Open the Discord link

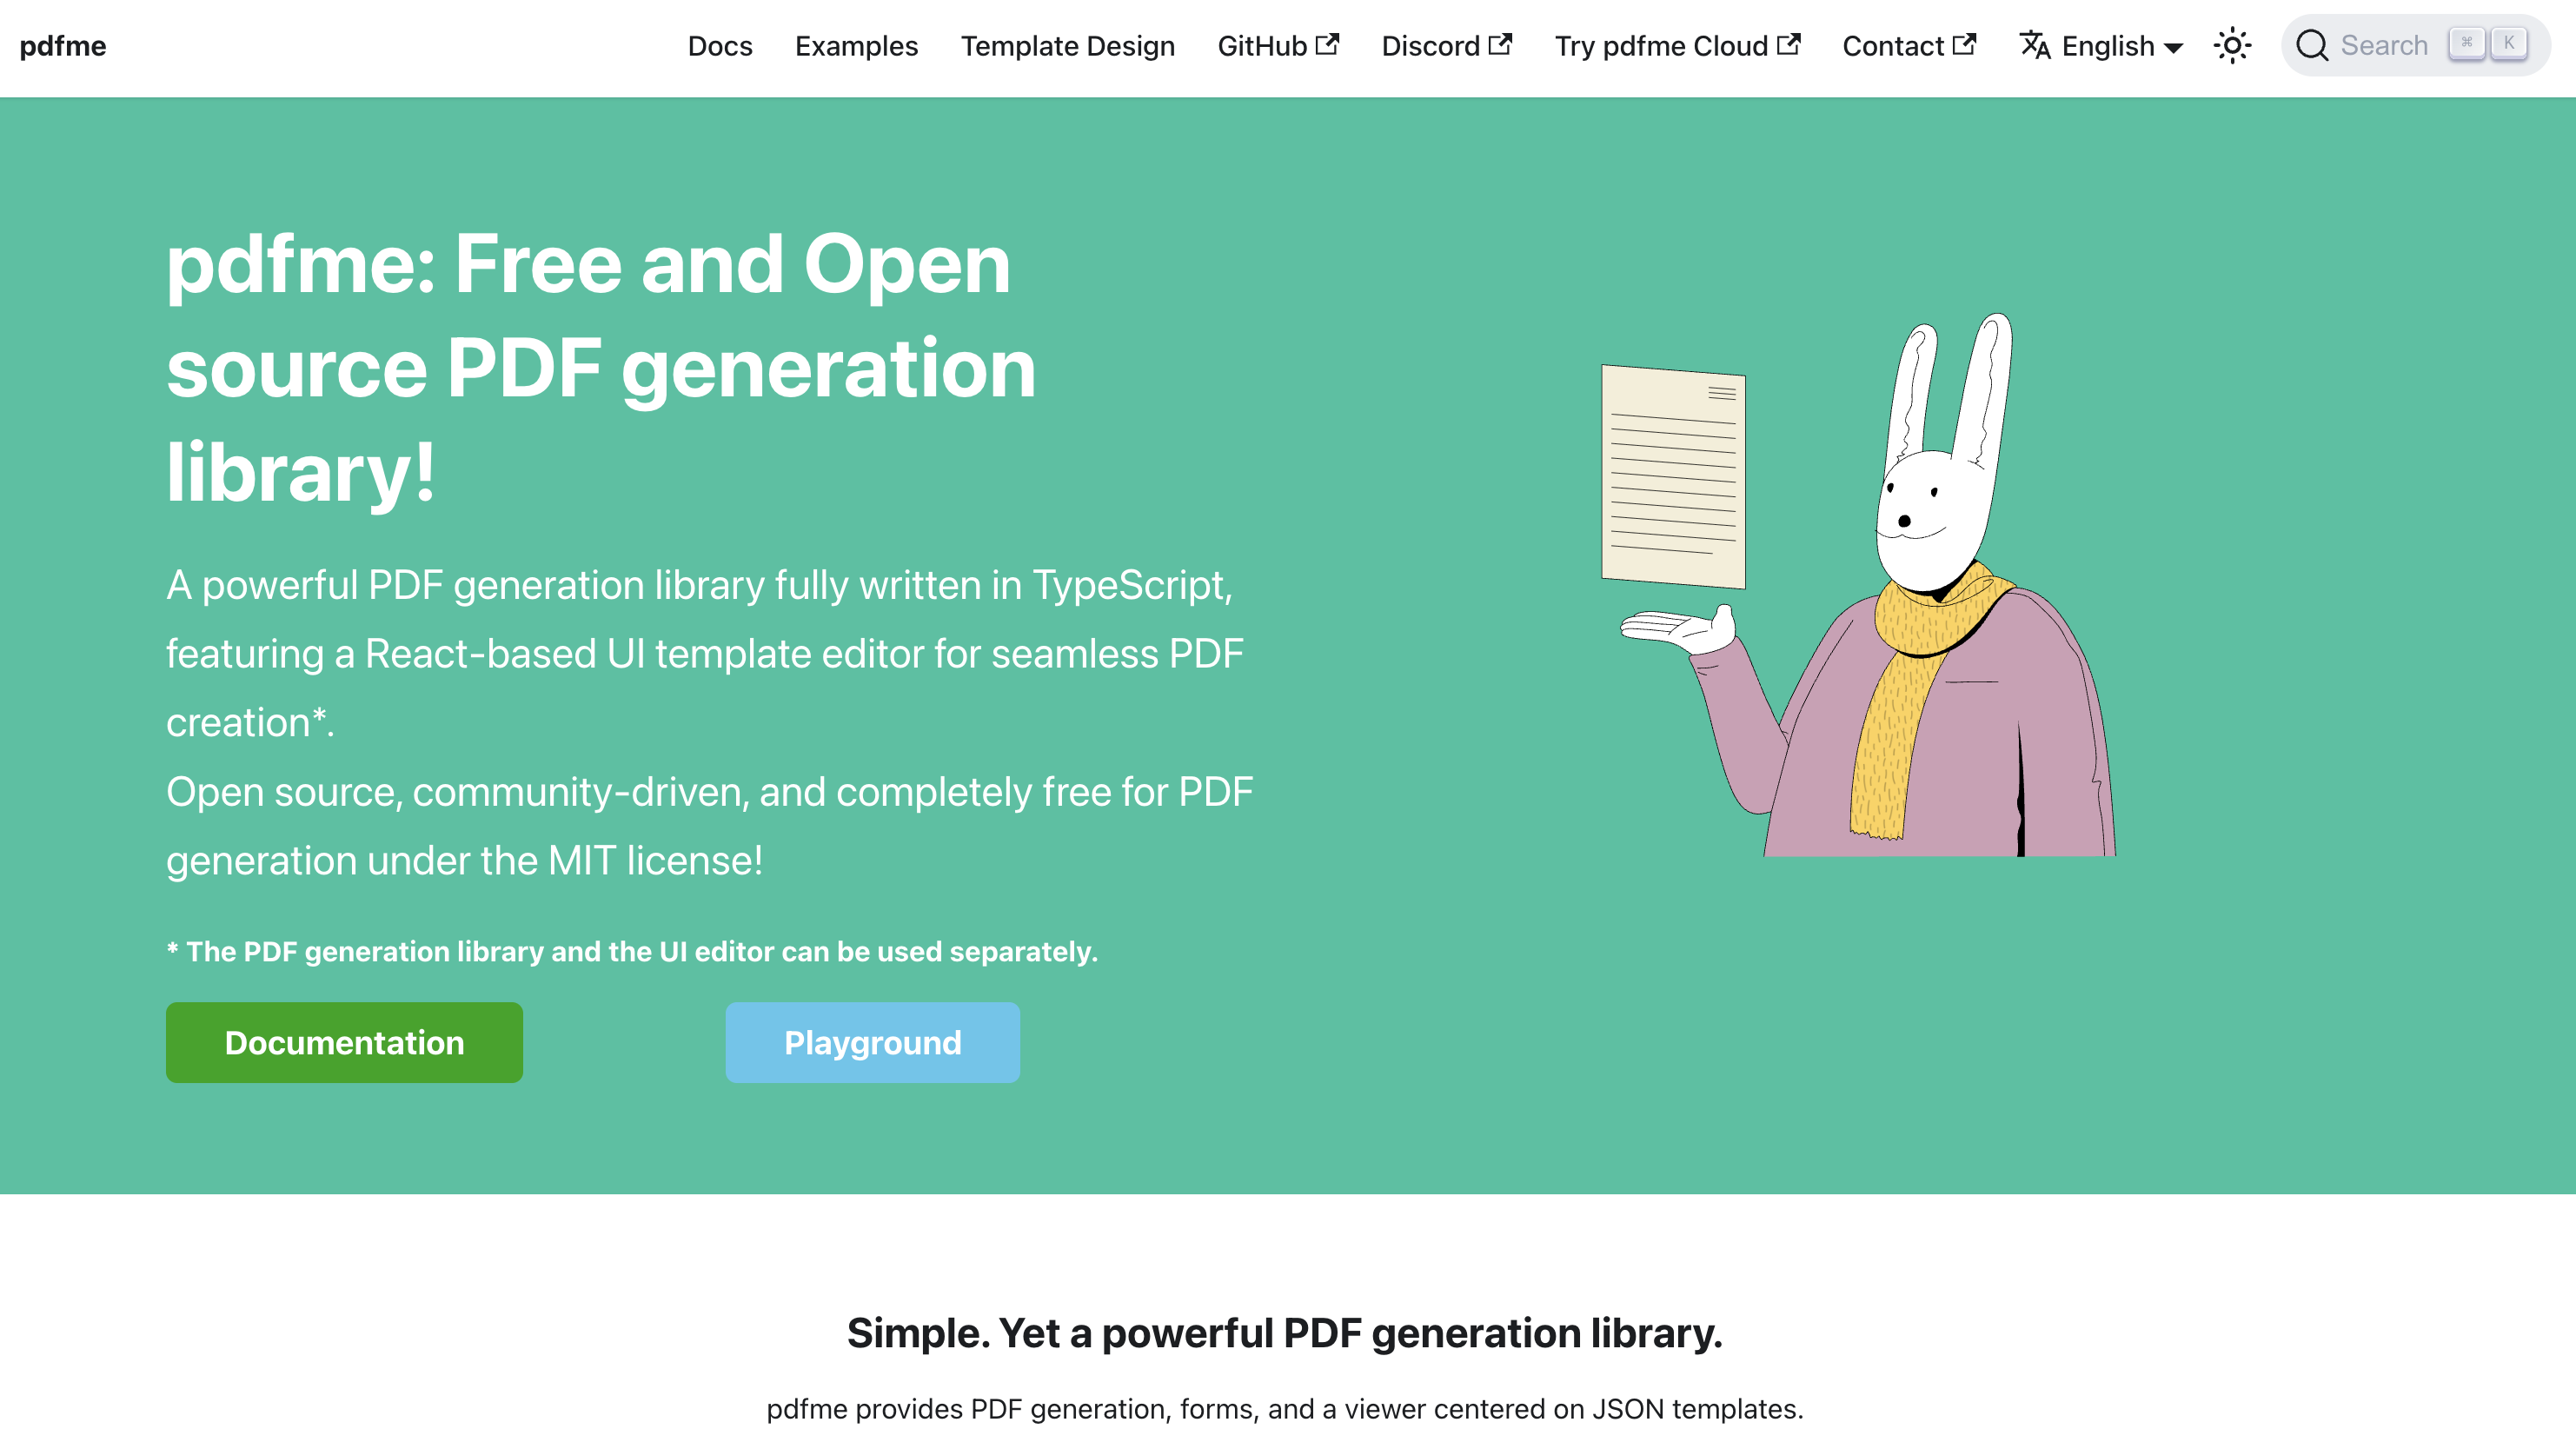pyautogui.click(x=1447, y=46)
